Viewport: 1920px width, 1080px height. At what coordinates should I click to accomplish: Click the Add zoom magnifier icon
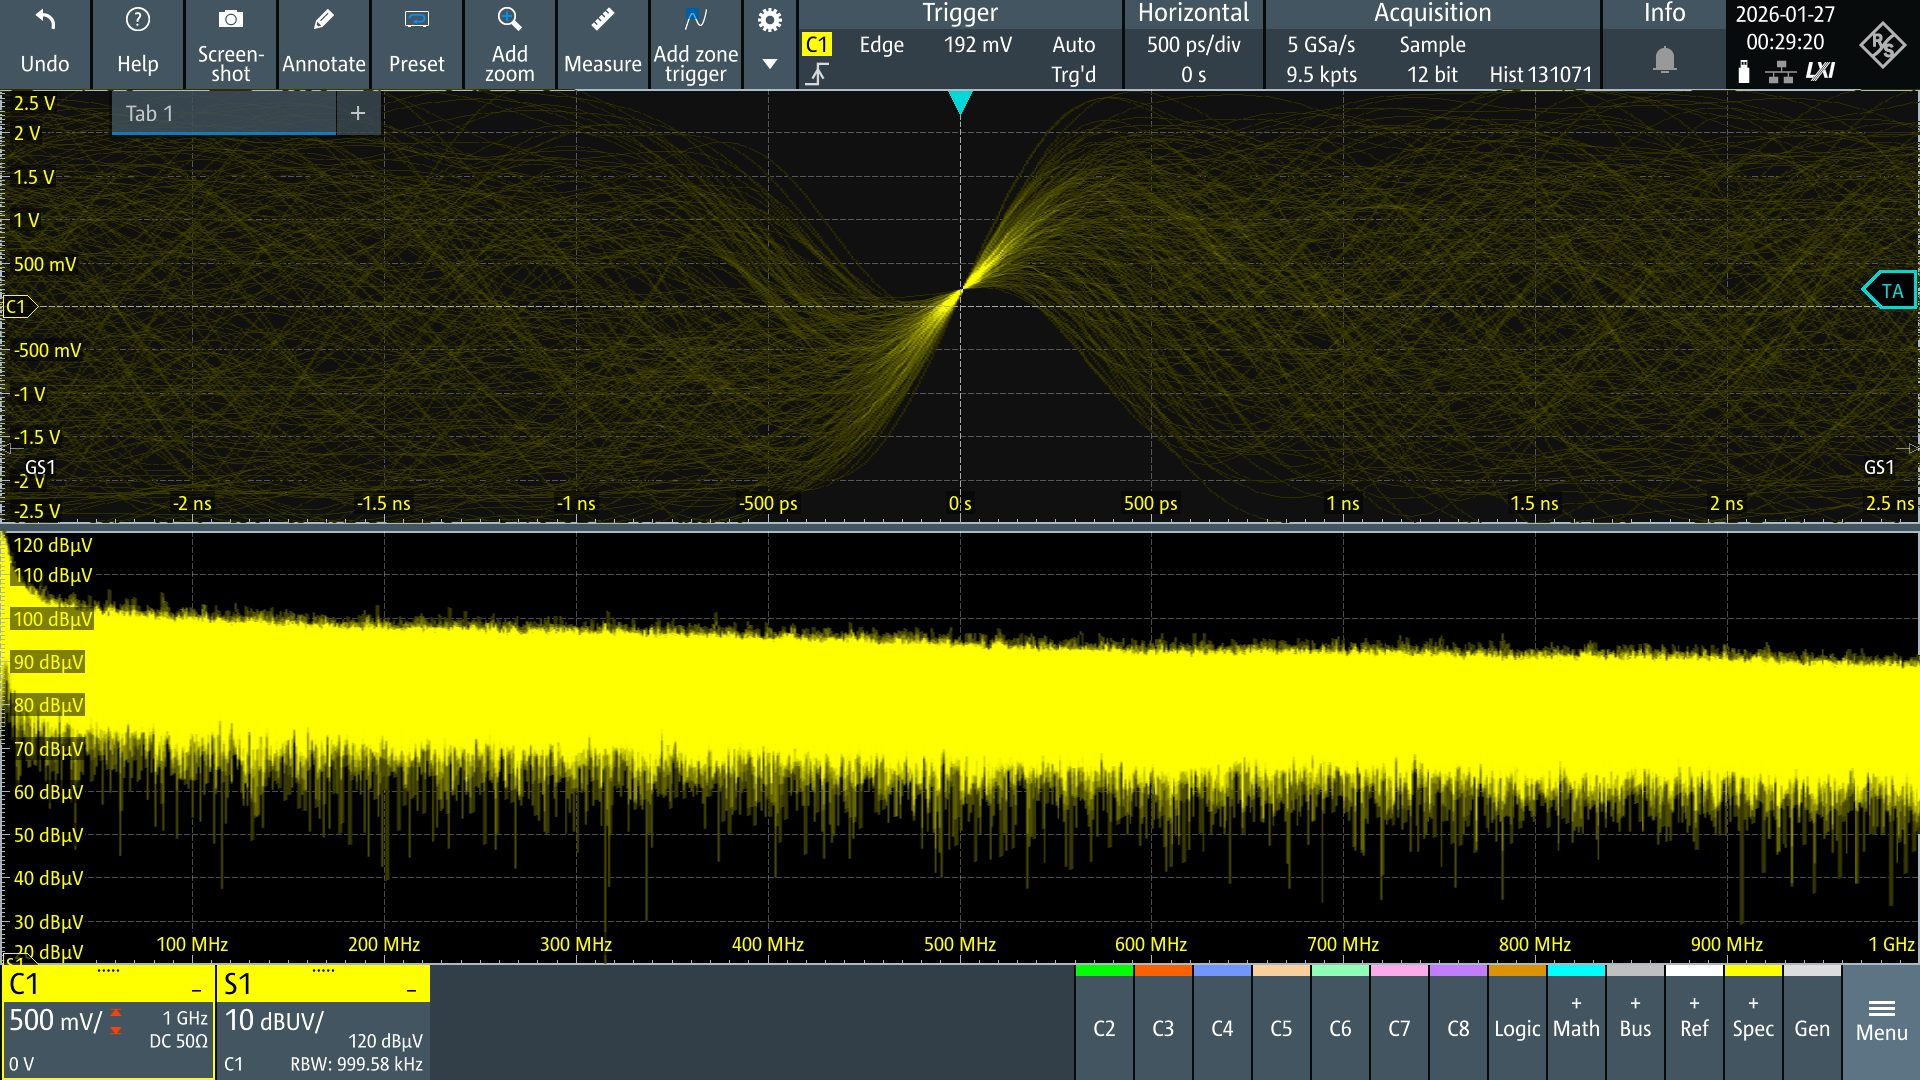pyautogui.click(x=509, y=20)
